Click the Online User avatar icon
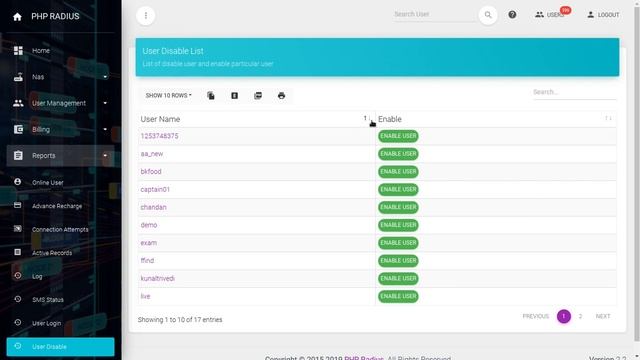The height and width of the screenshot is (360, 640). coord(18,182)
